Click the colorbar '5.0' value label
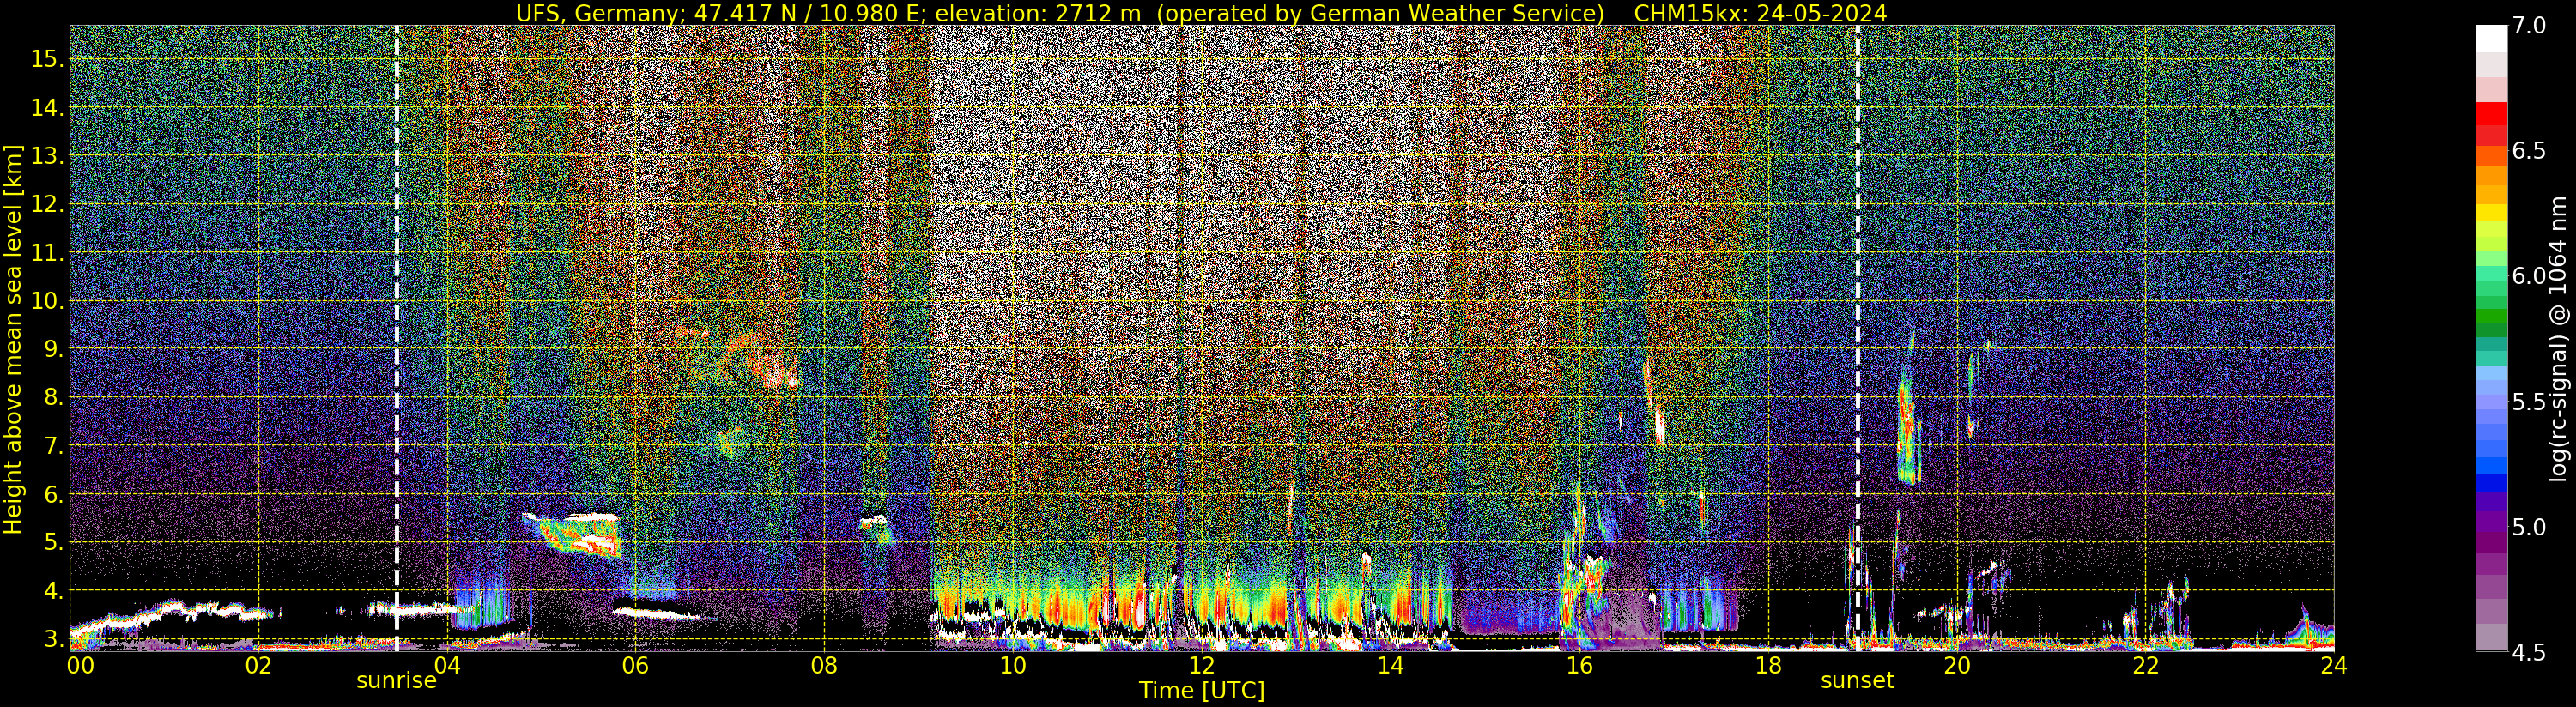This screenshot has width=2576, height=707. click(2529, 527)
